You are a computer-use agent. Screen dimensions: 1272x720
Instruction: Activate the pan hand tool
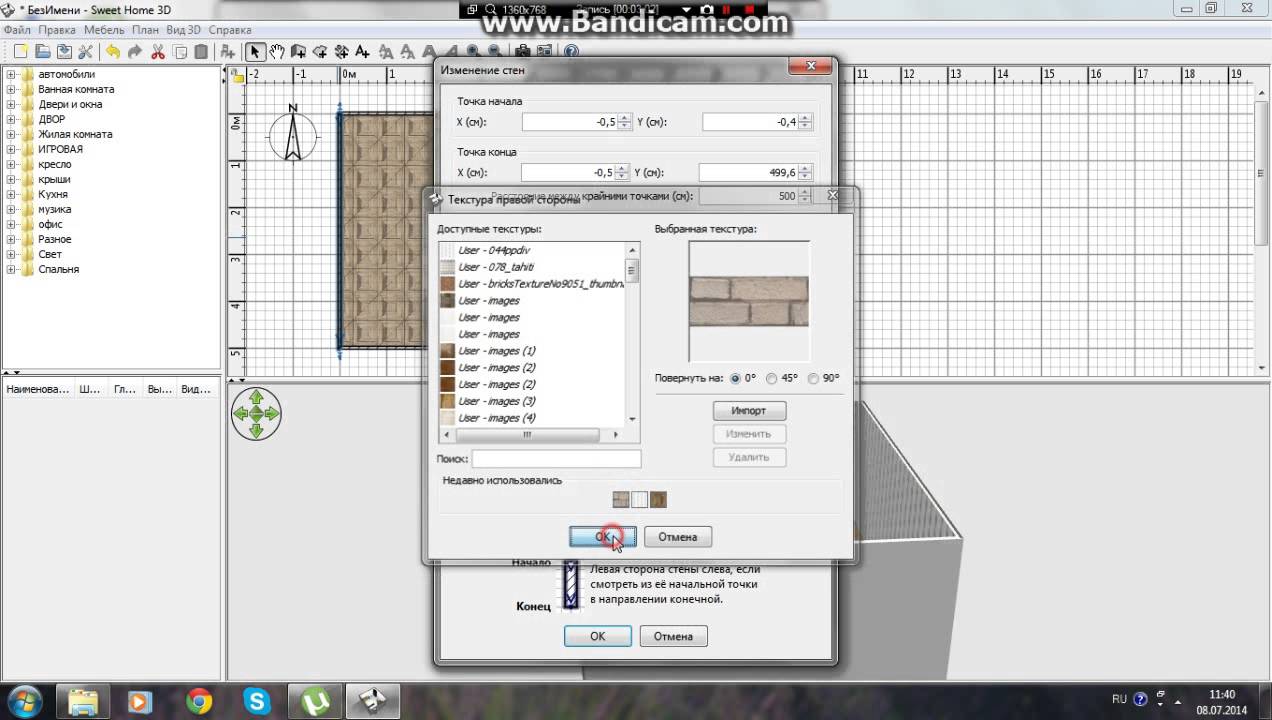click(x=277, y=51)
